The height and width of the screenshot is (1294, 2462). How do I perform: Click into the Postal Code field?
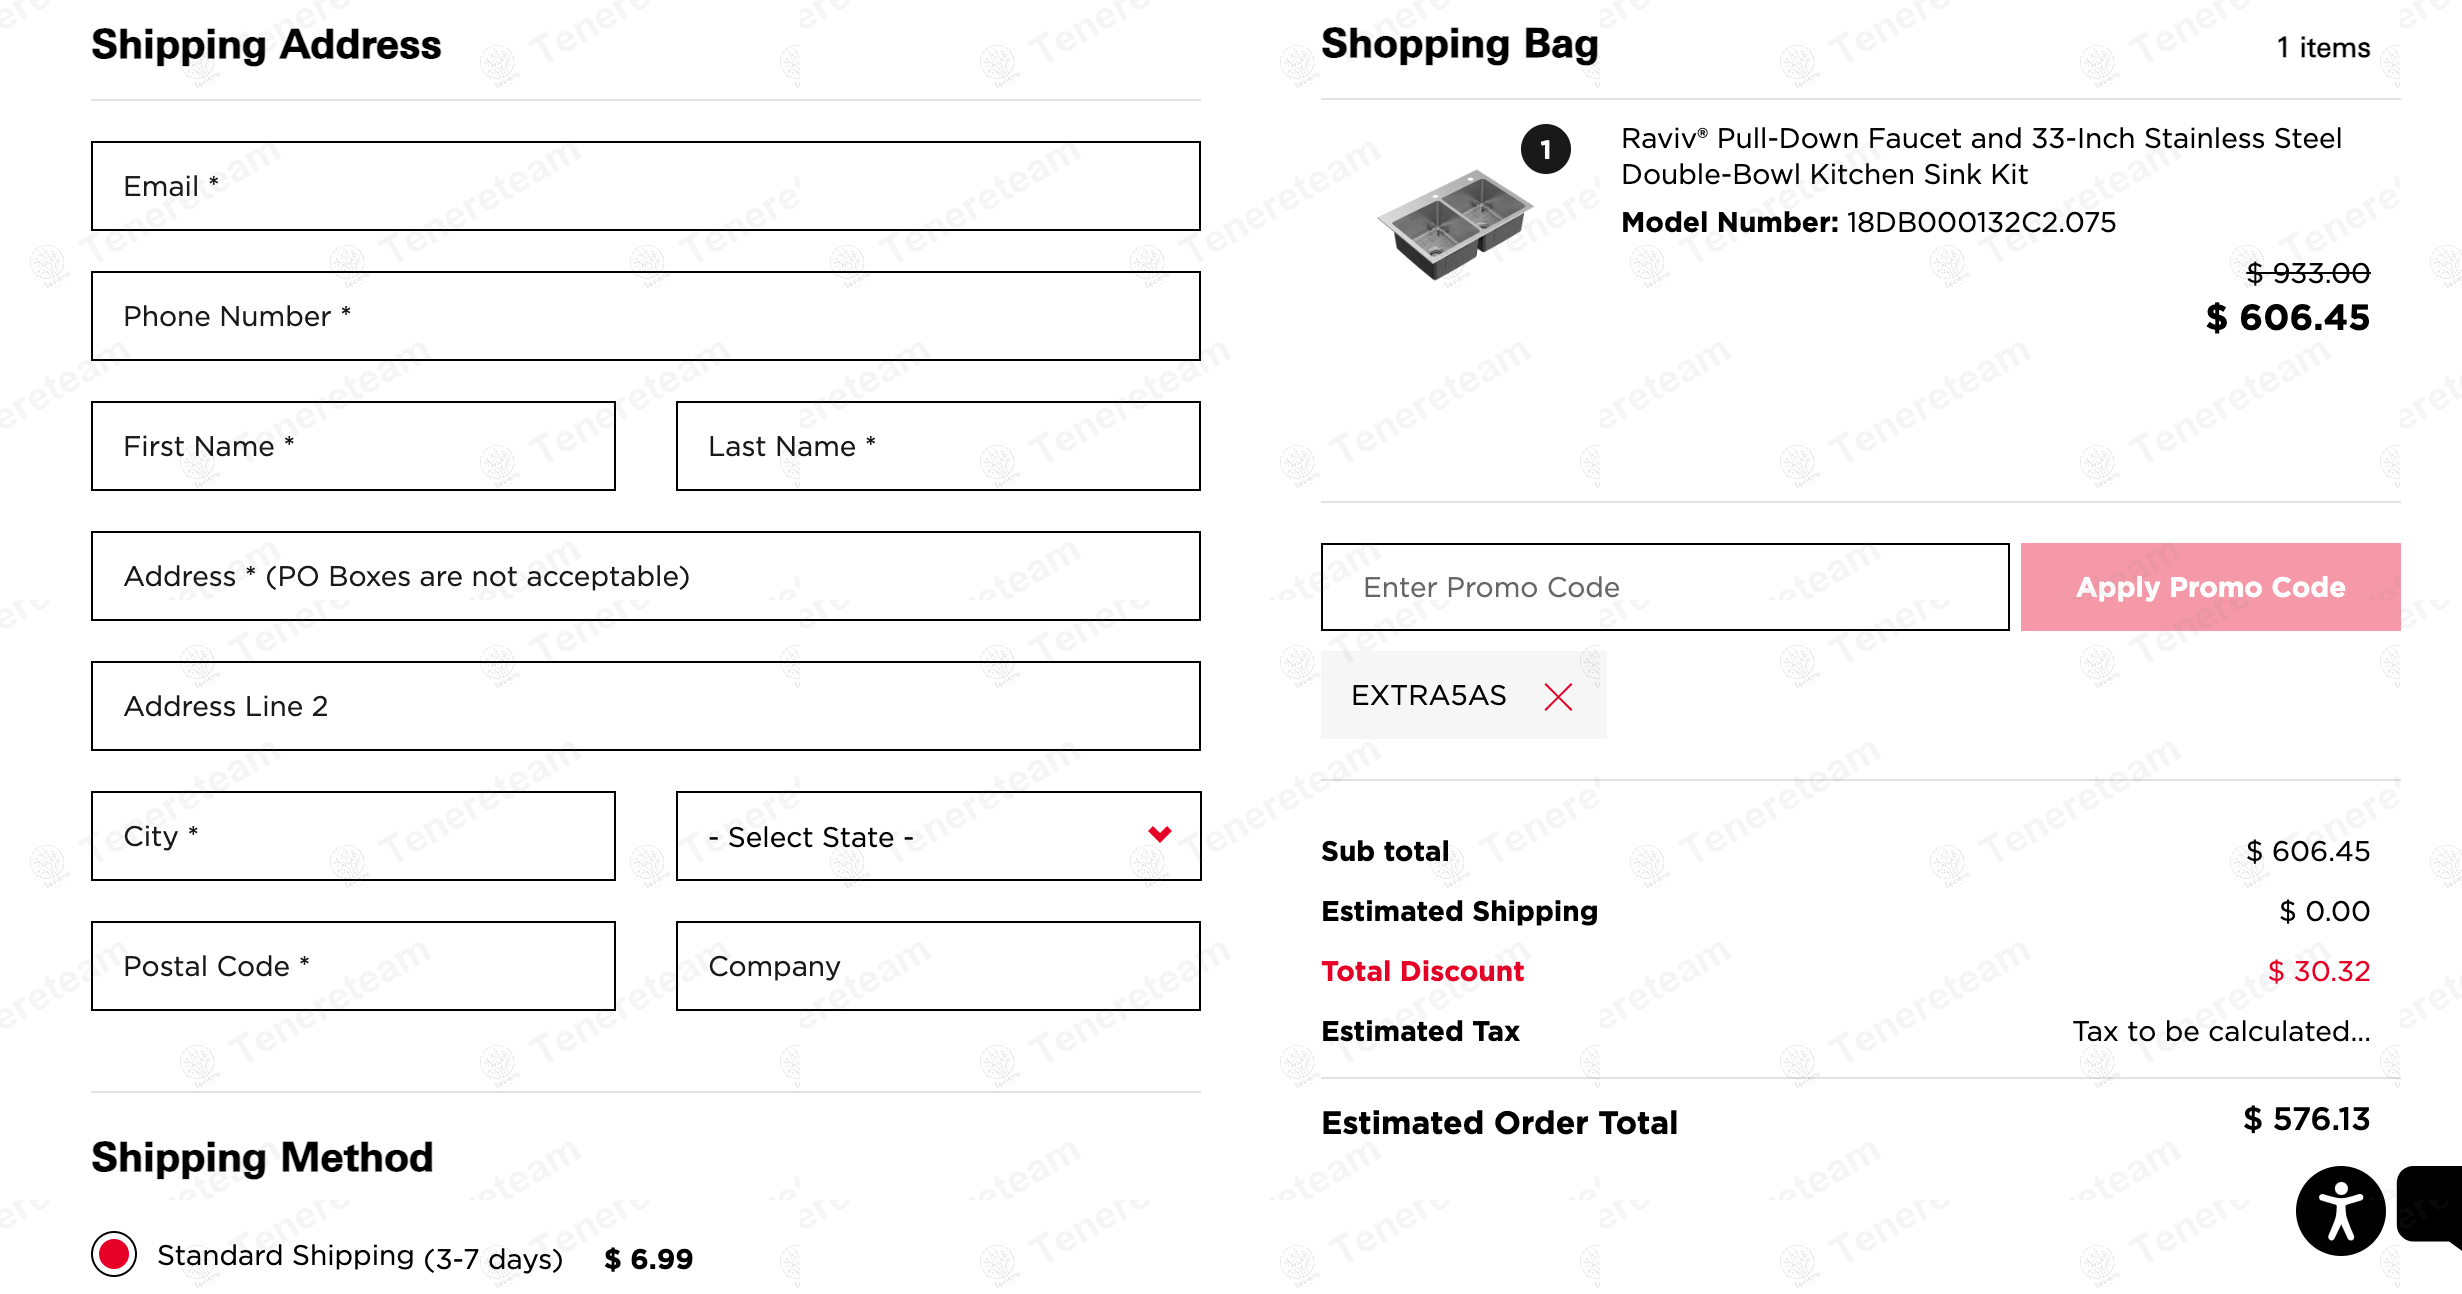click(353, 966)
